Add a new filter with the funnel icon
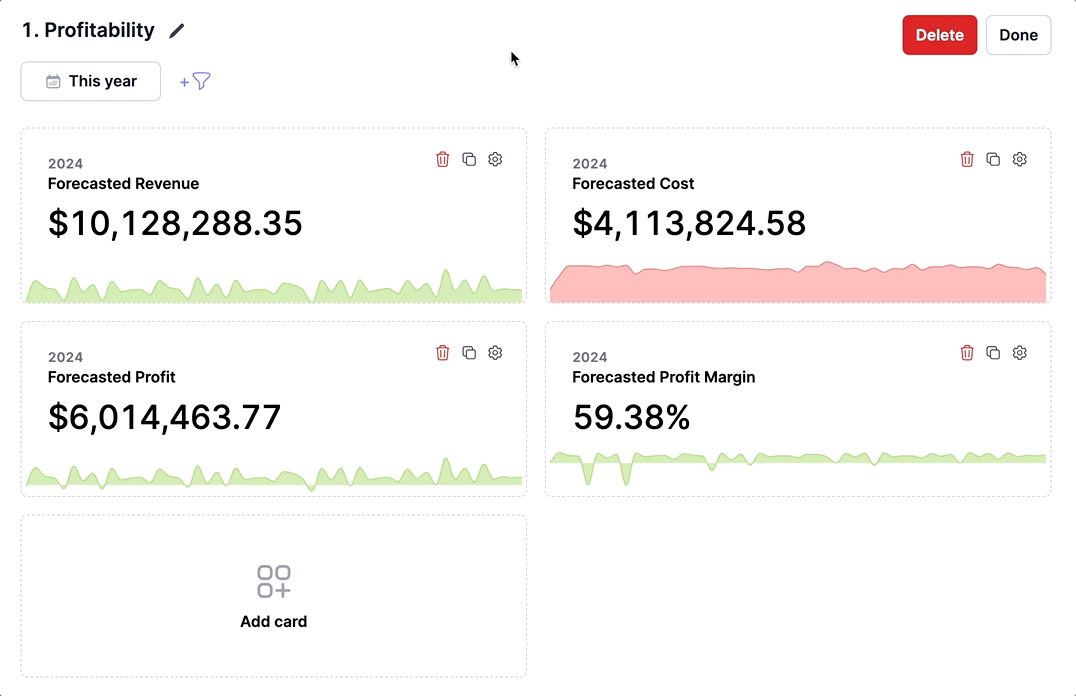This screenshot has width=1076, height=696. pyautogui.click(x=196, y=81)
